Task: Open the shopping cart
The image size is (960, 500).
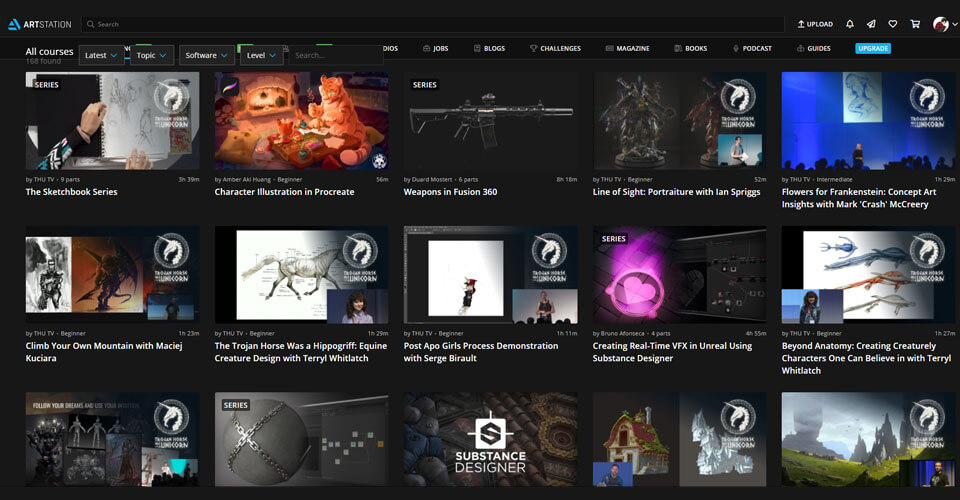Action: (x=915, y=24)
